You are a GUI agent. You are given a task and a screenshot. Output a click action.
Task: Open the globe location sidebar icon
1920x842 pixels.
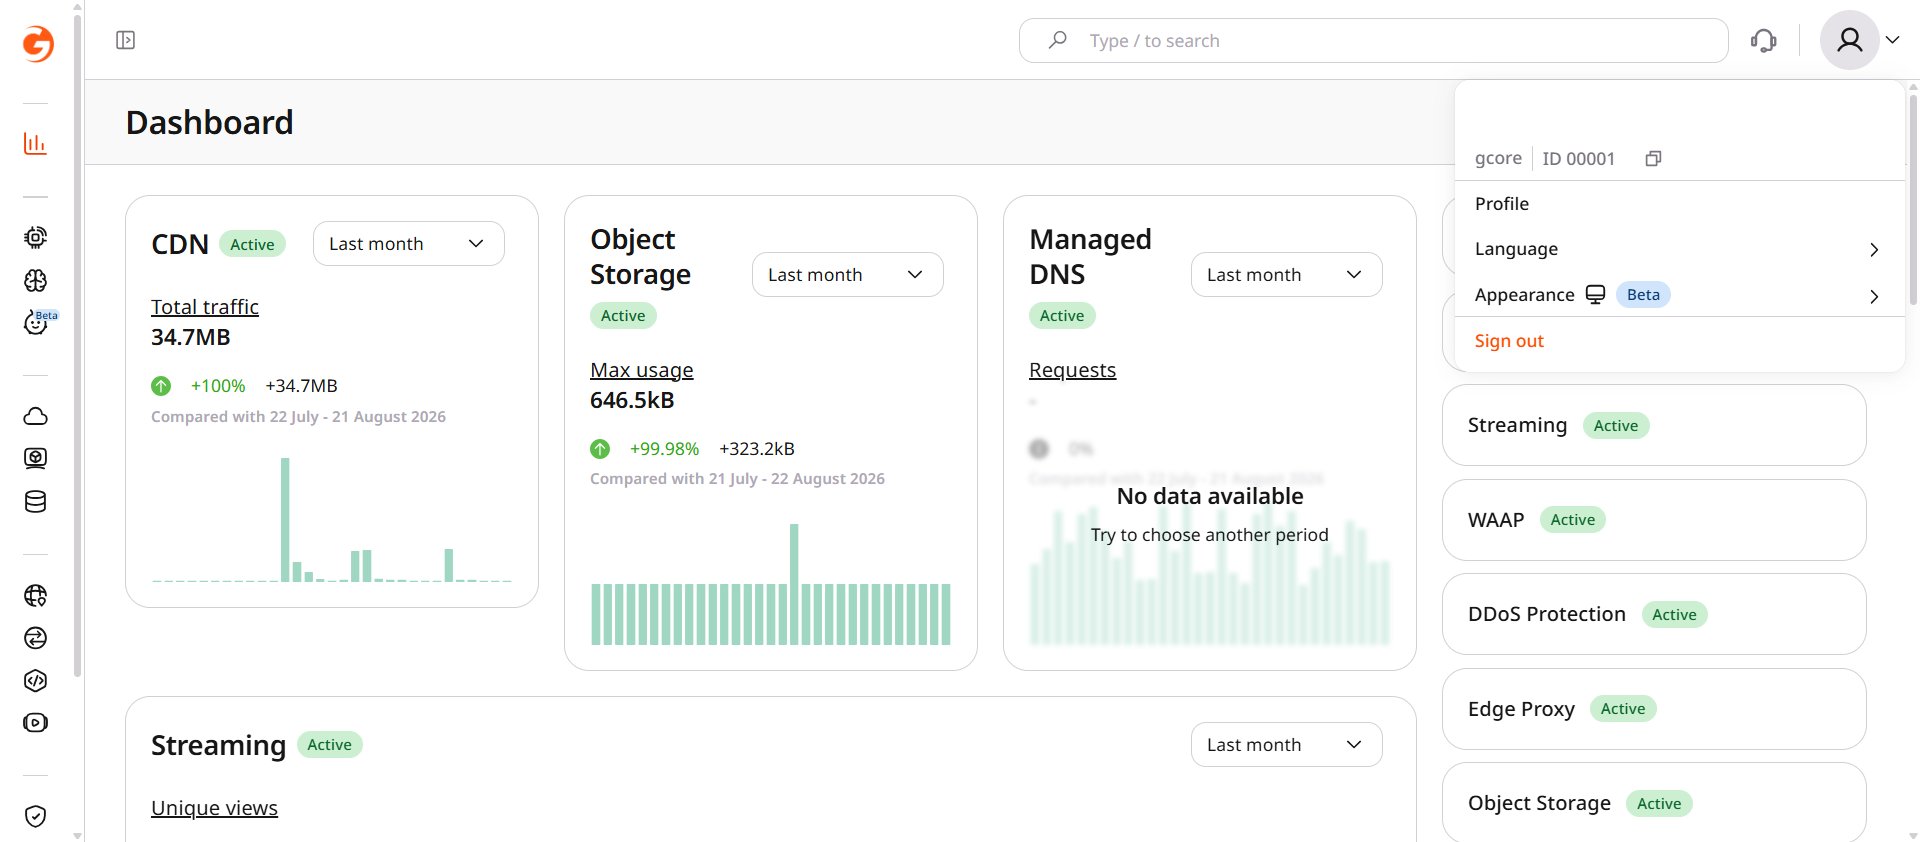pyautogui.click(x=35, y=596)
